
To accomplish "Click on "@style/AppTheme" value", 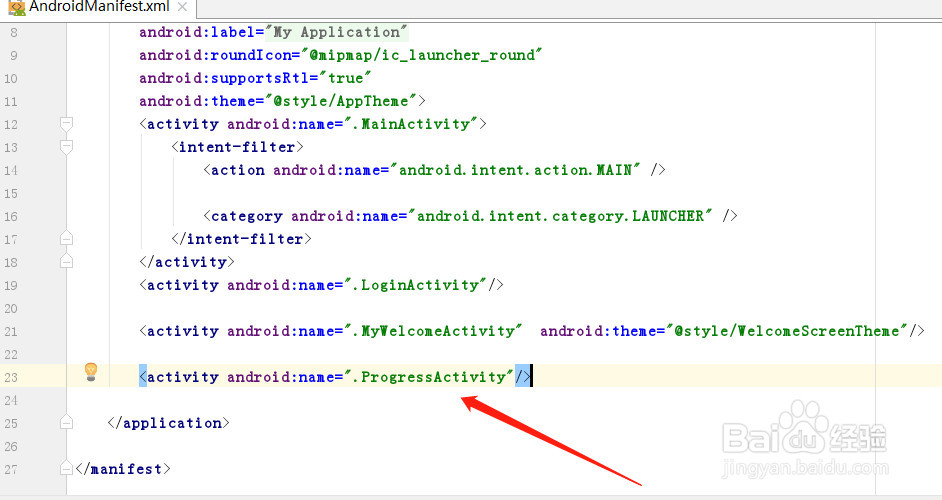I will point(341,101).
